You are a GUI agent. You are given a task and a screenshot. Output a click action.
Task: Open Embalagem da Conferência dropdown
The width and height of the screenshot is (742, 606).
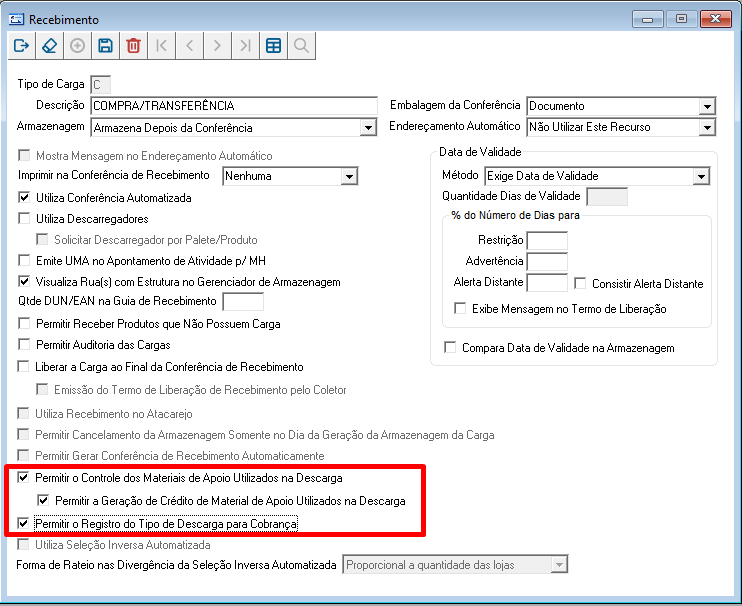pyautogui.click(x=707, y=106)
